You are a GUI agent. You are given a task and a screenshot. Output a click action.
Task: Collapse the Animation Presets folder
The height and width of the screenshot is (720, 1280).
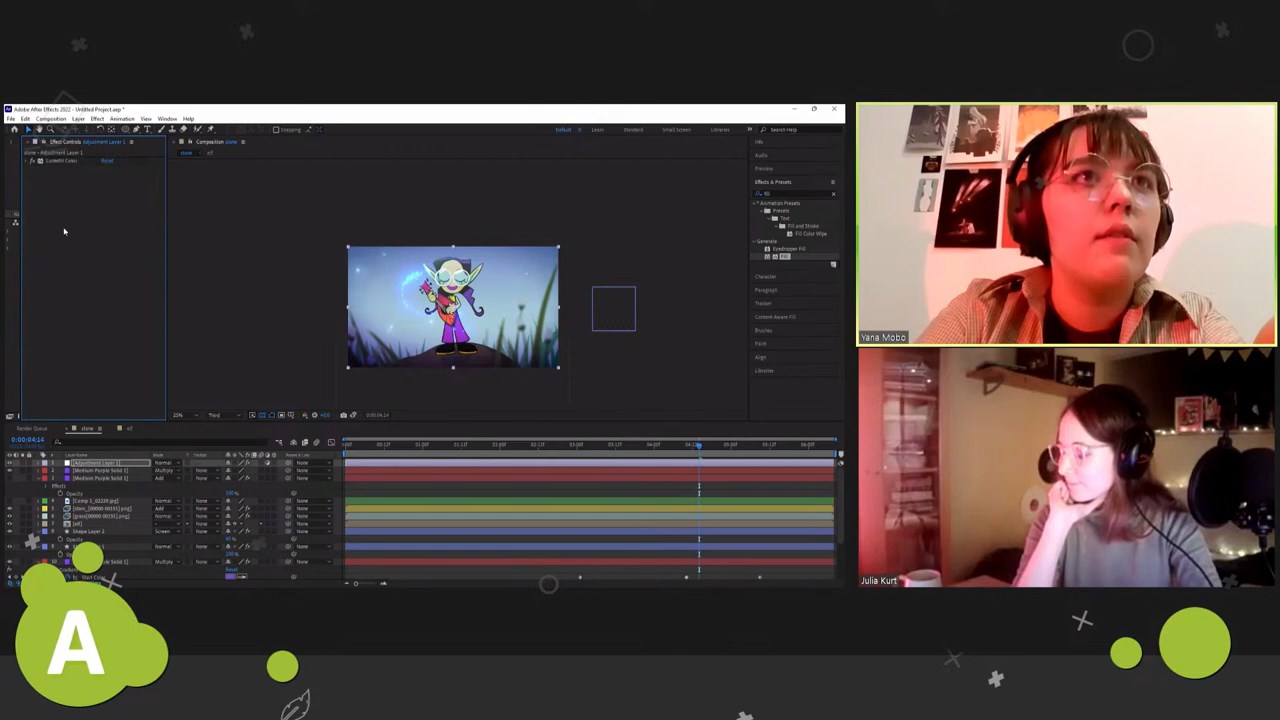(x=754, y=203)
